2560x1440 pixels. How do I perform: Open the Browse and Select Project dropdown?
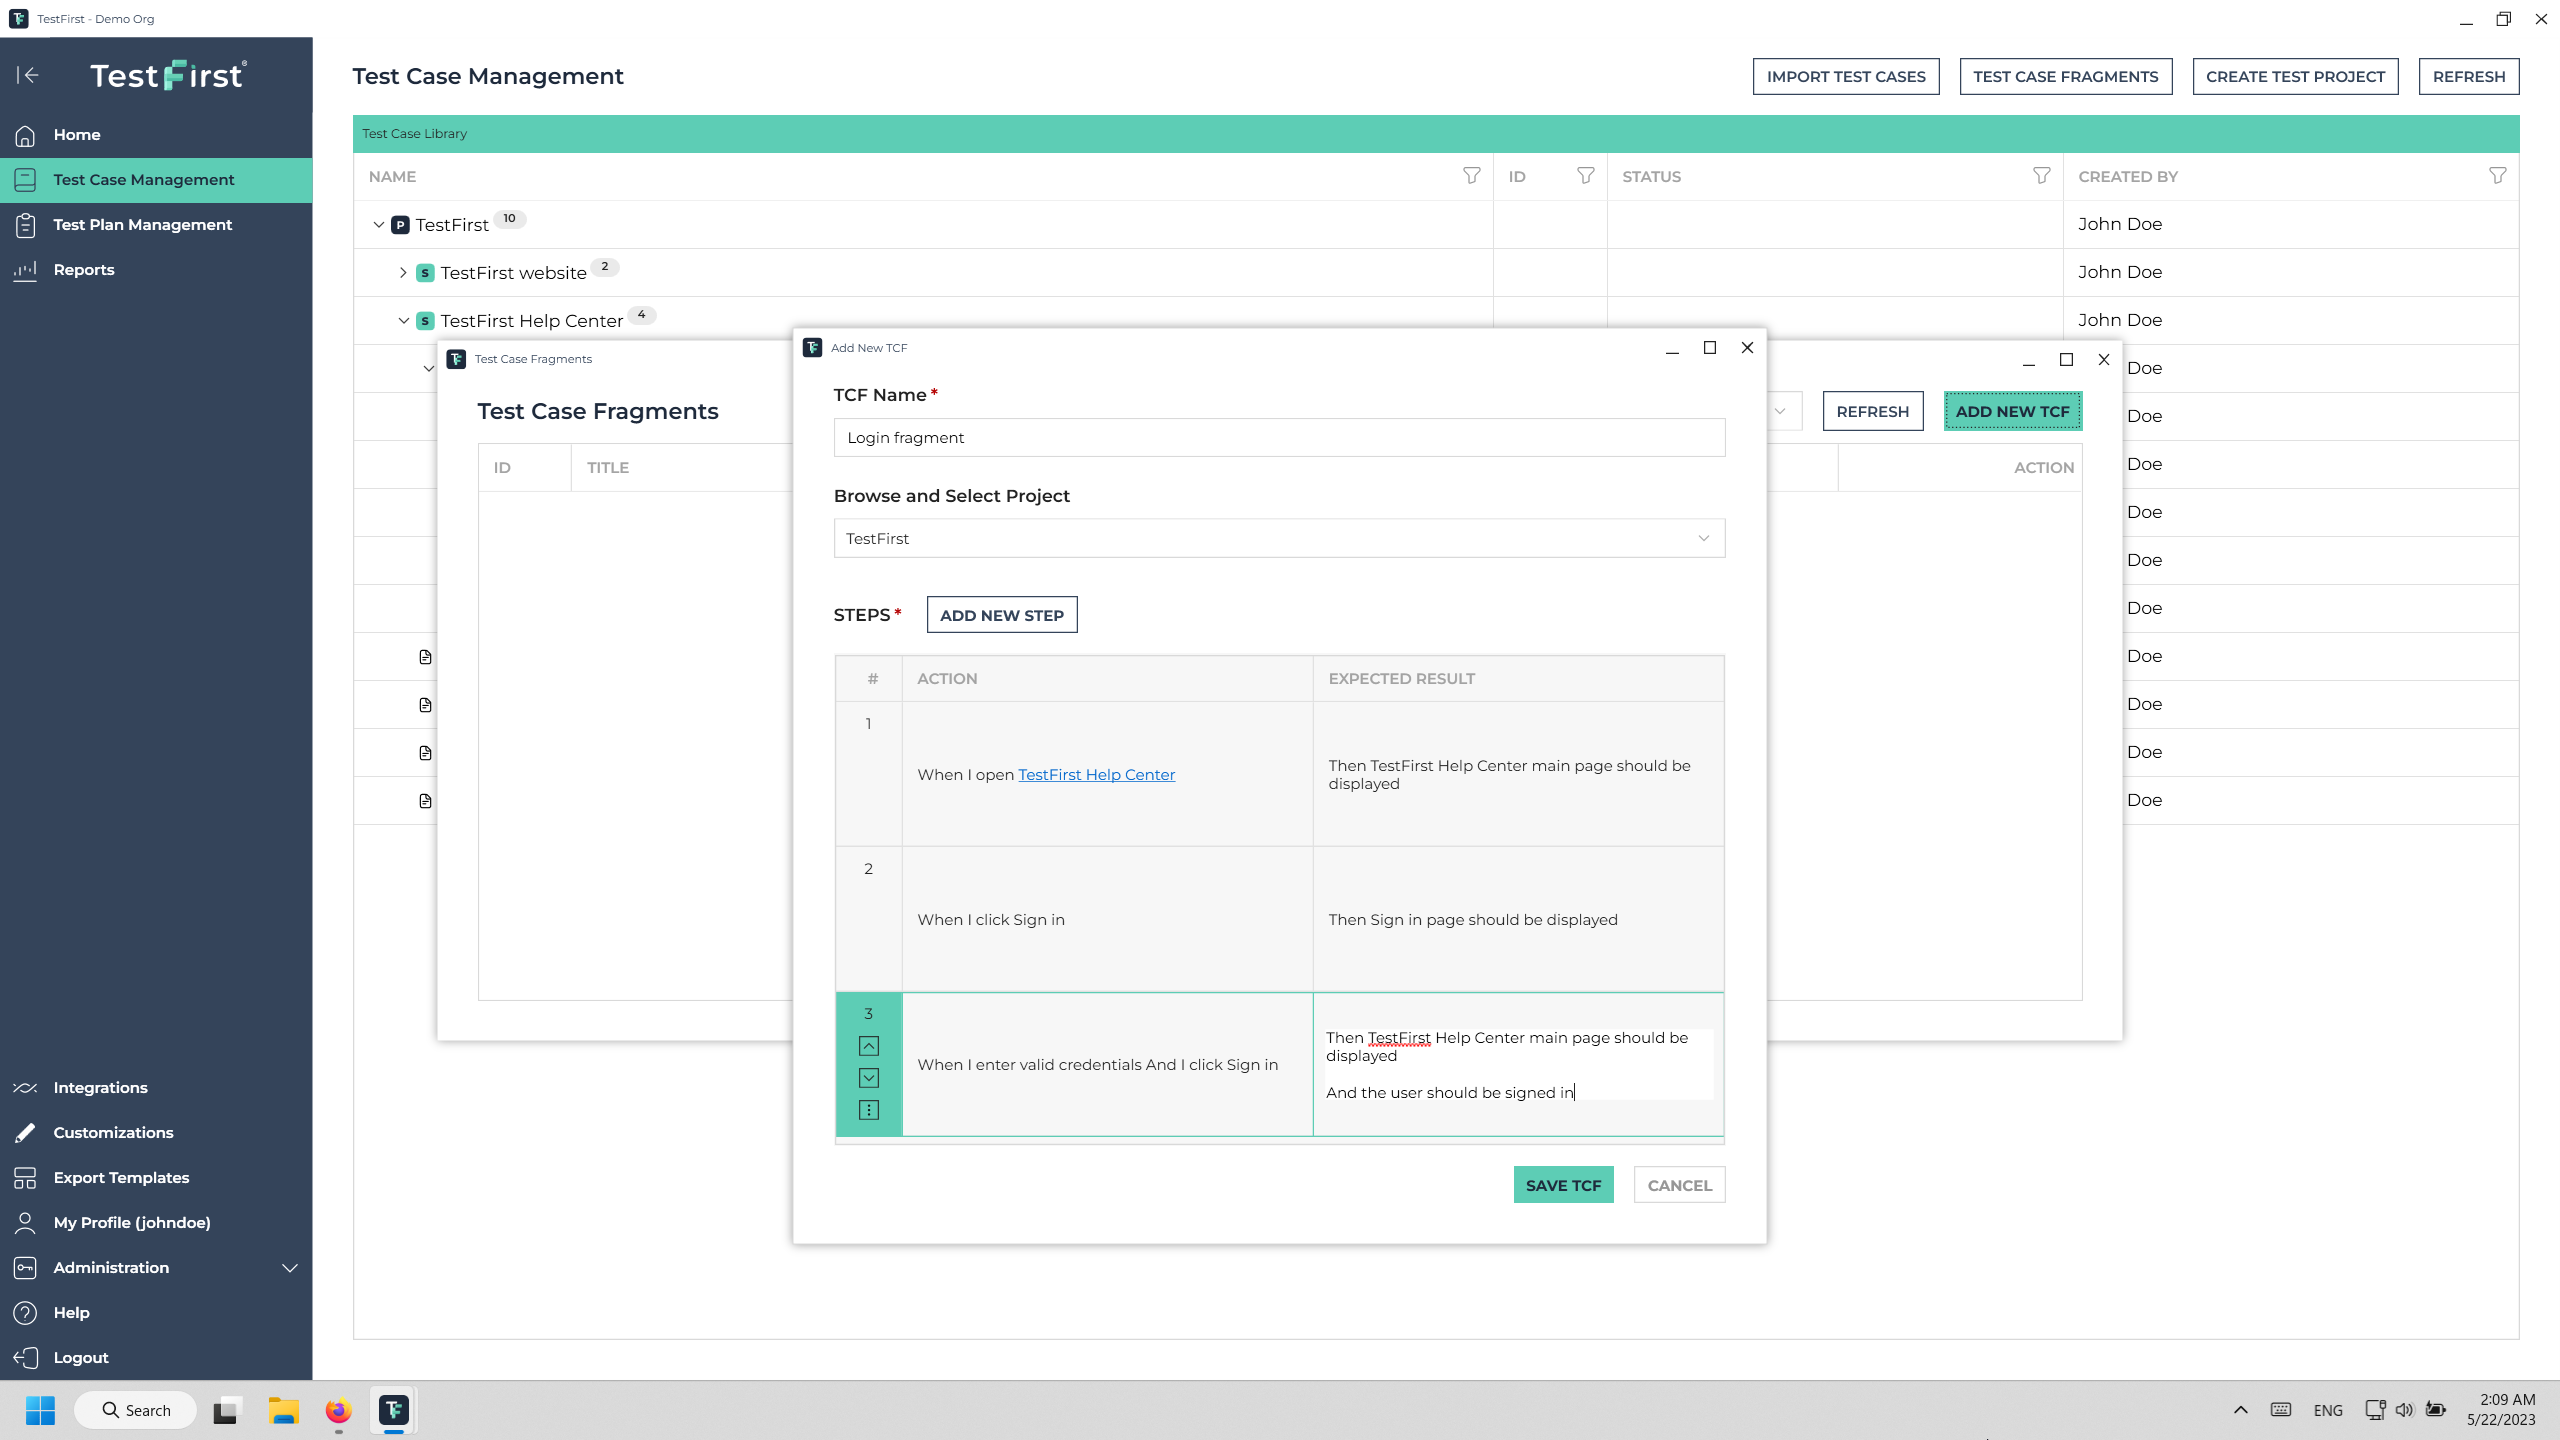pos(1279,538)
